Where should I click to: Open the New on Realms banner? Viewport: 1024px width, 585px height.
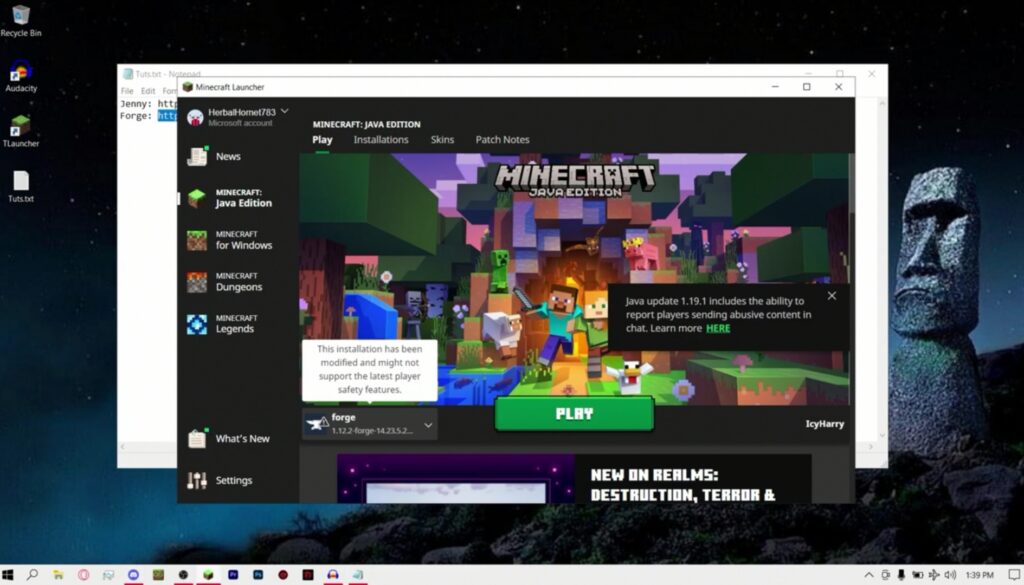point(574,479)
